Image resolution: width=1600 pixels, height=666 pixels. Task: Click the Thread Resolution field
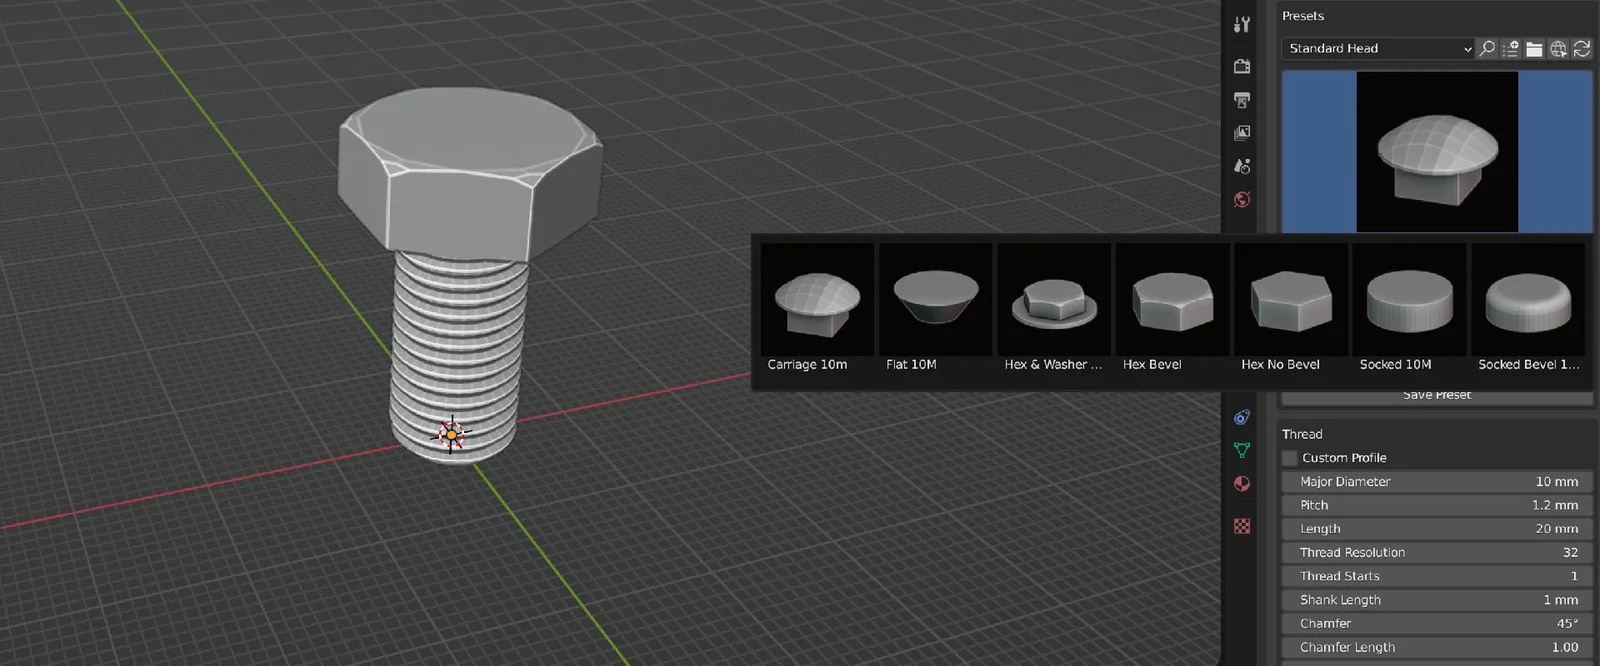pyautogui.click(x=1437, y=552)
